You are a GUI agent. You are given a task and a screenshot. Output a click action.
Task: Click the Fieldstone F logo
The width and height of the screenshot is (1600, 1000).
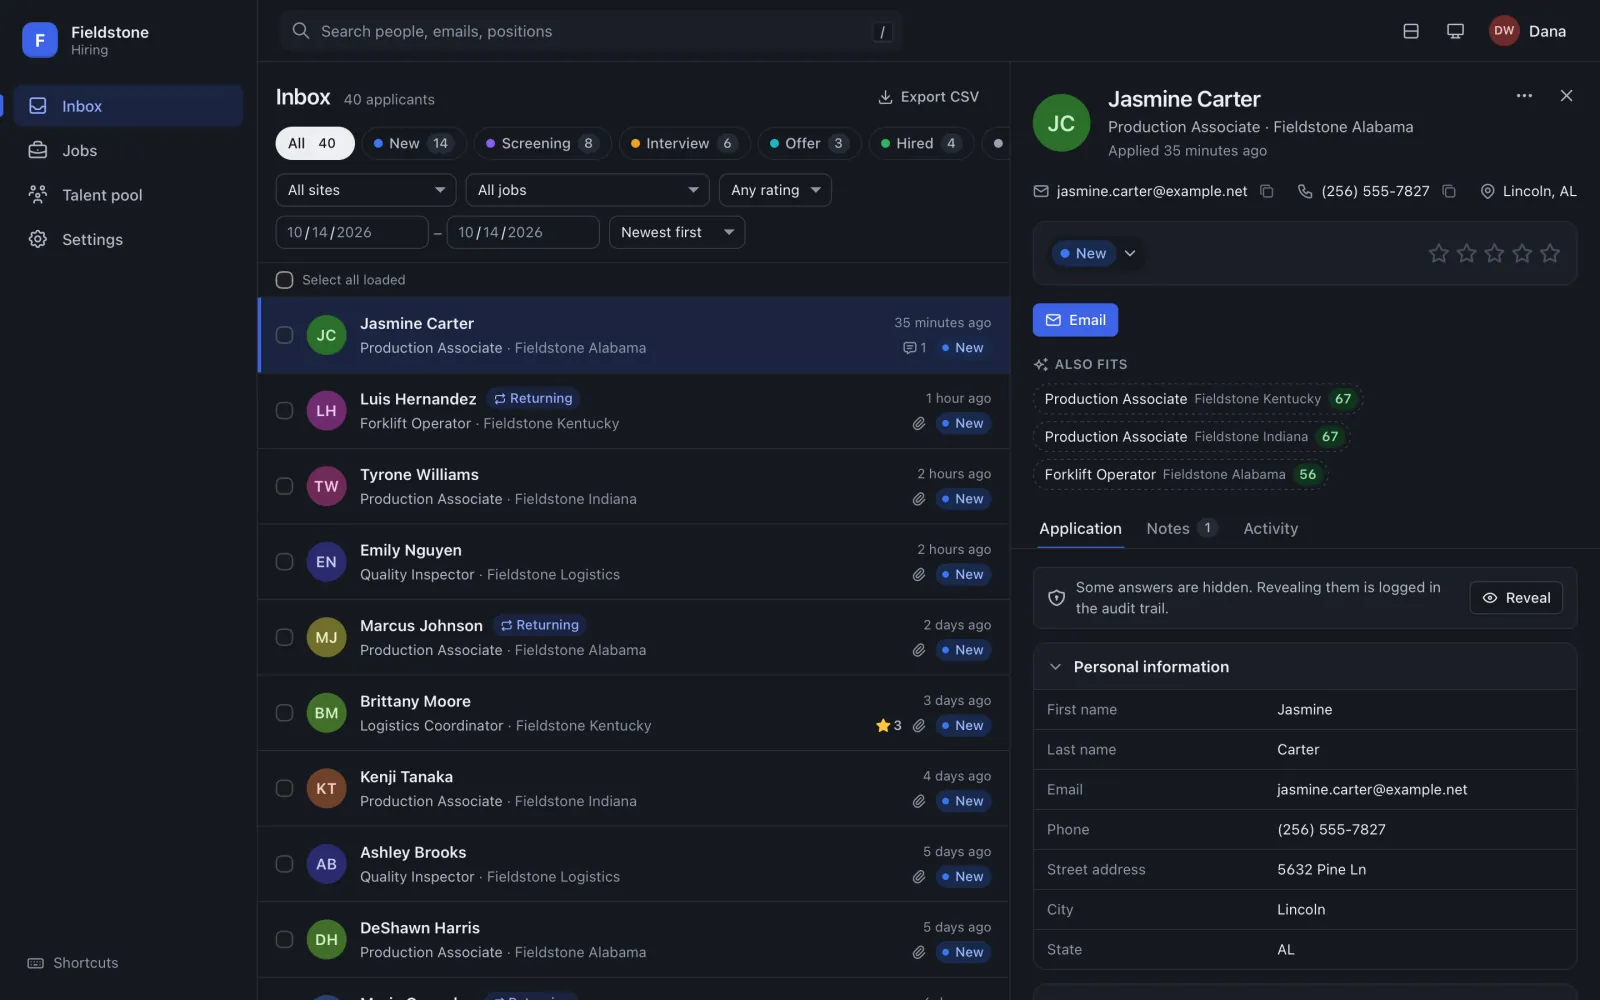[40, 40]
